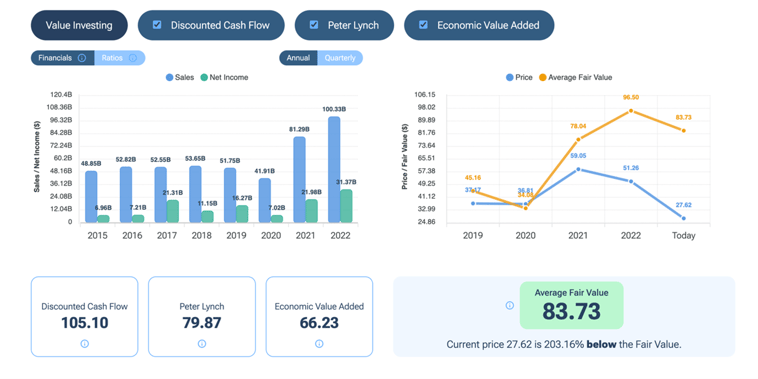Click the Economic Value Added 66.23 card
758x379 pixels.
pos(319,317)
